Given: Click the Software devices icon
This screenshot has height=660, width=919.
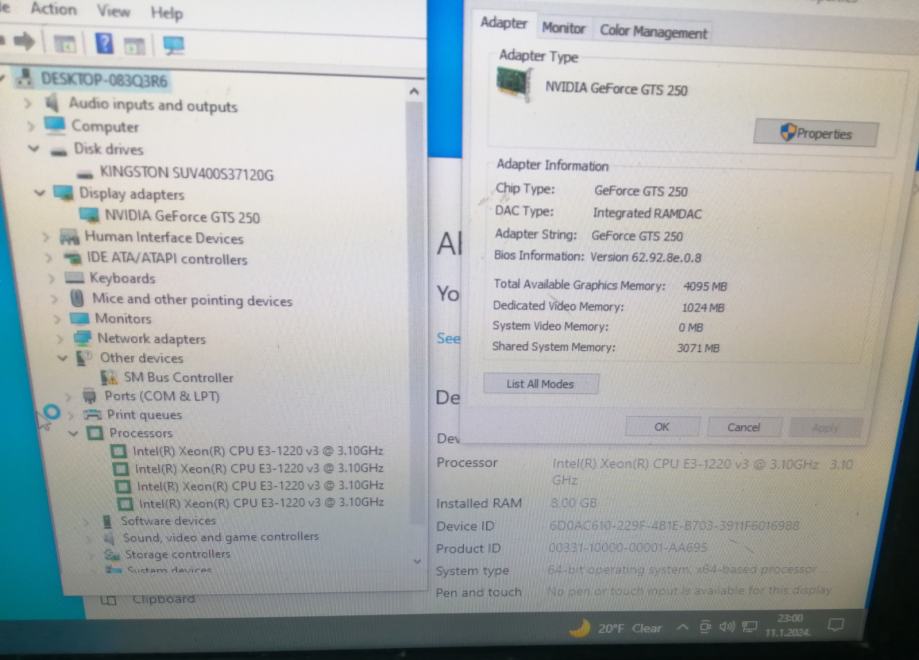Looking at the screenshot, I should 107,520.
